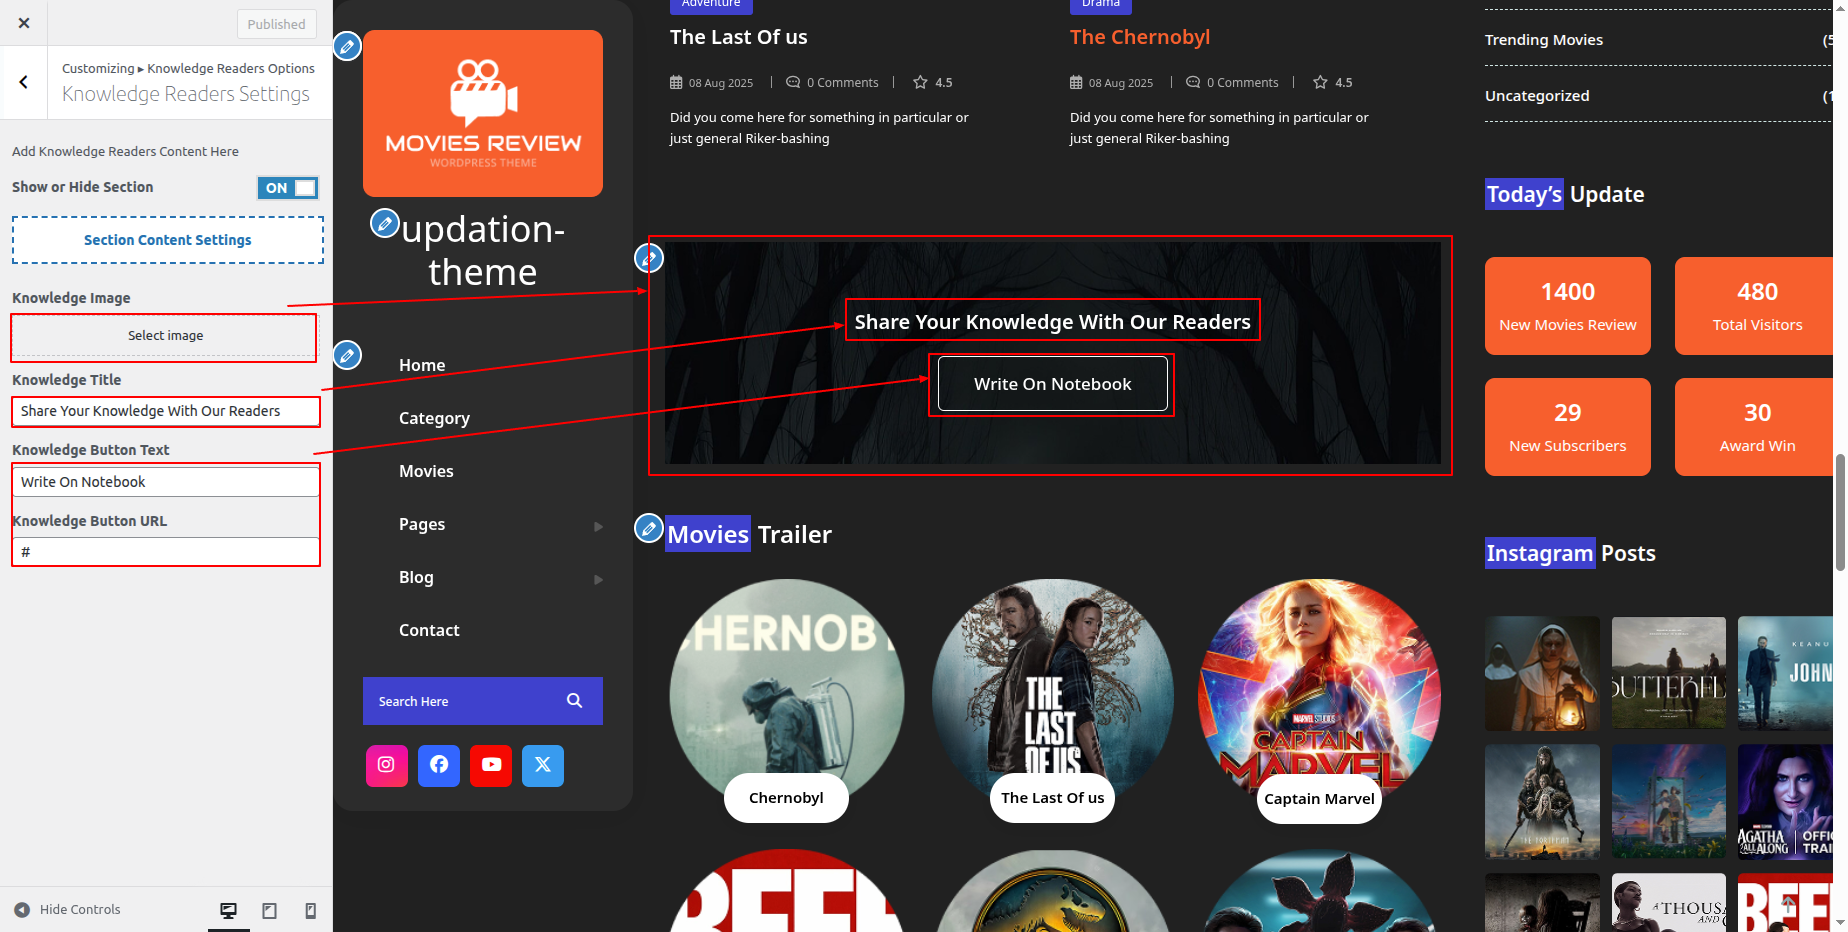Screen dimensions: 1848x932
Task: Click the search magnifier icon
Action: click(574, 701)
